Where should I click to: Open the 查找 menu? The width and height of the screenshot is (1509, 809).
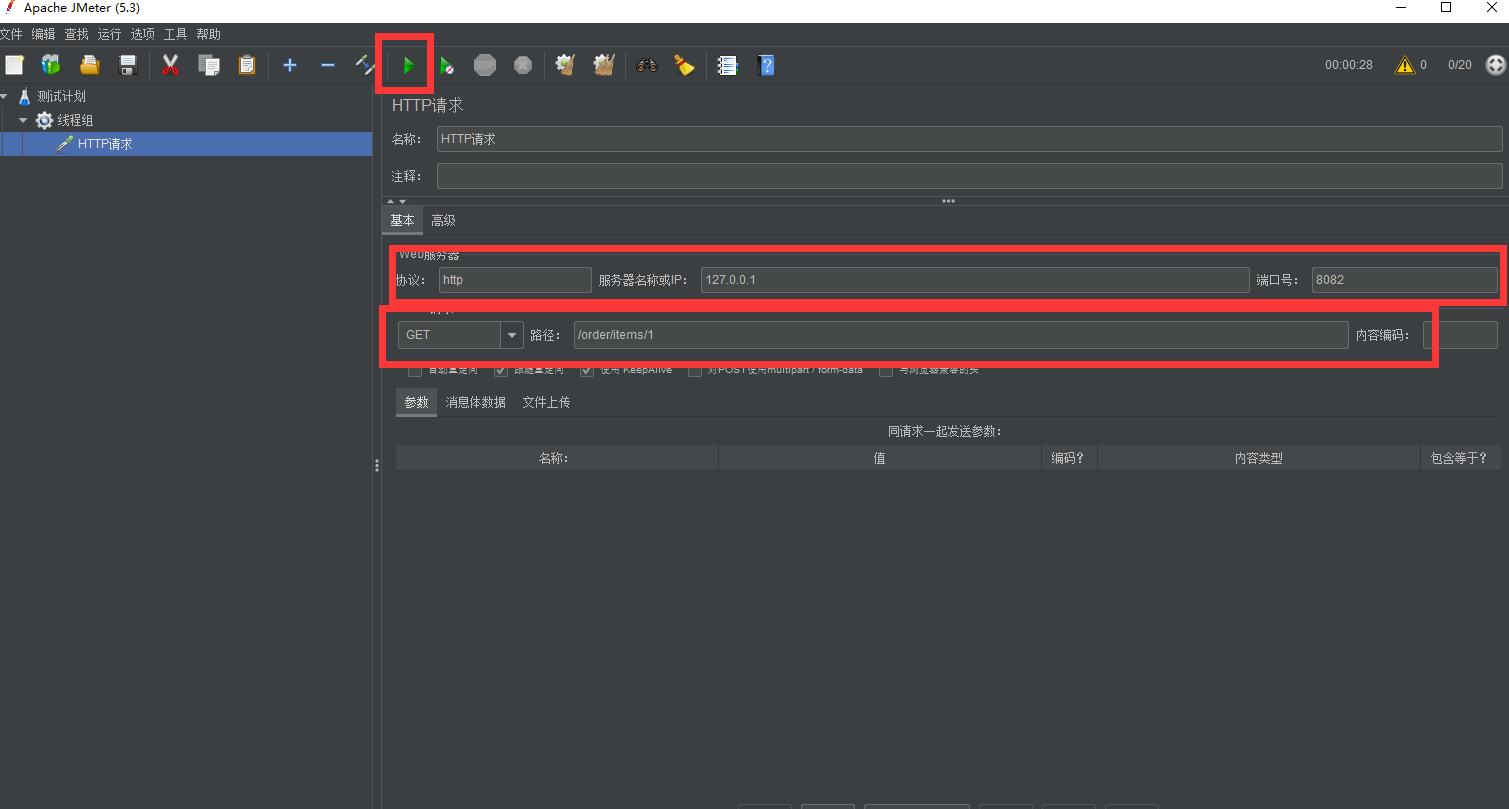(77, 34)
